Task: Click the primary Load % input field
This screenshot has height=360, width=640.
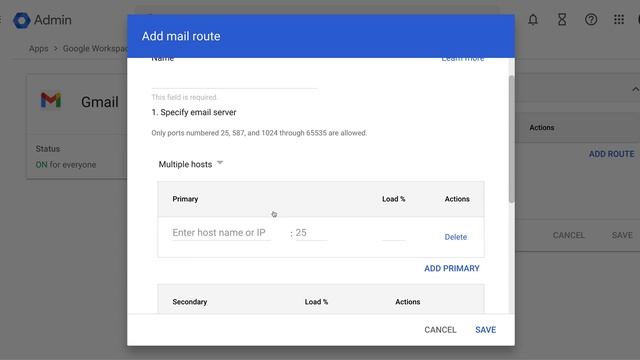Action: [x=393, y=233]
